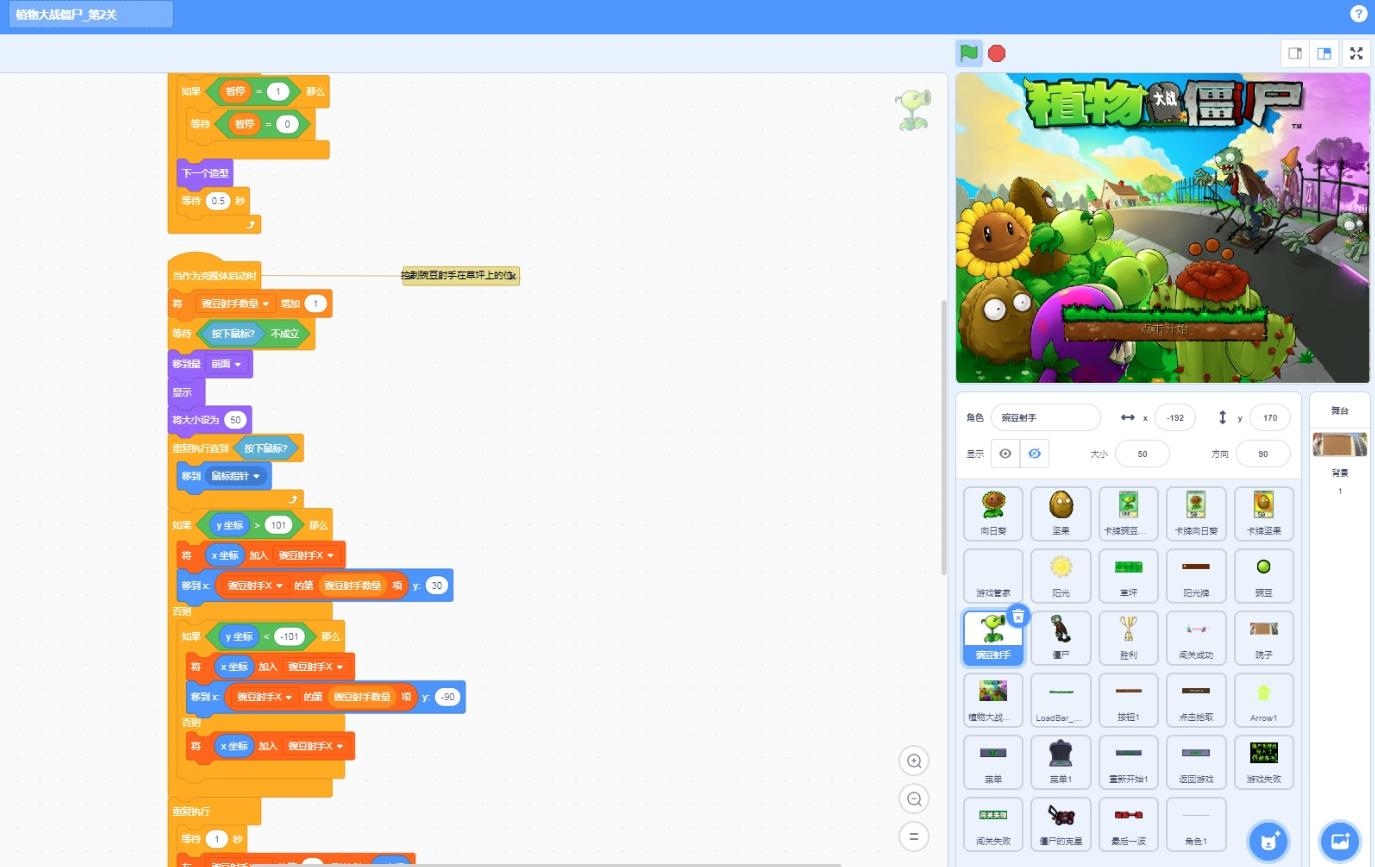The width and height of the screenshot is (1375, 867).
Task: Edit the sprite 方向 direction field
Action: 1263,454
